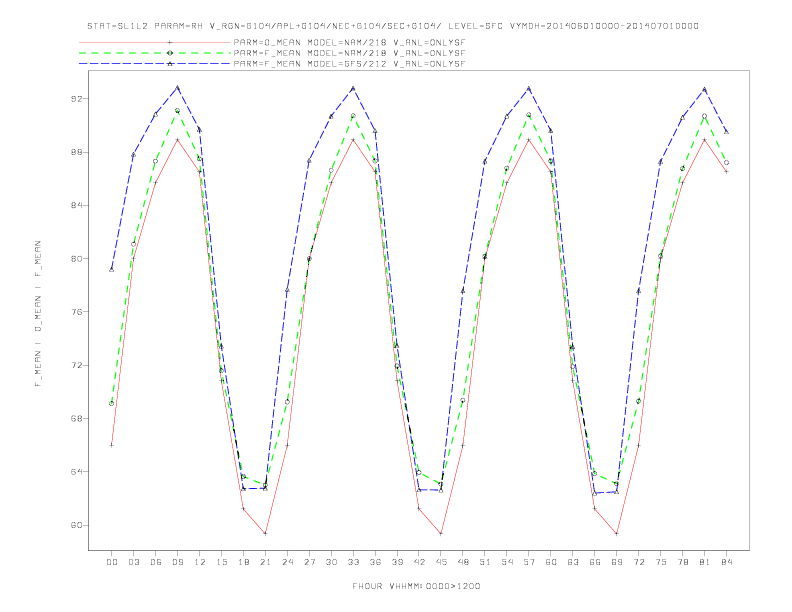The width and height of the screenshot is (792, 612).
Task: Click x-axis tick label 78
Action: pos(683,562)
